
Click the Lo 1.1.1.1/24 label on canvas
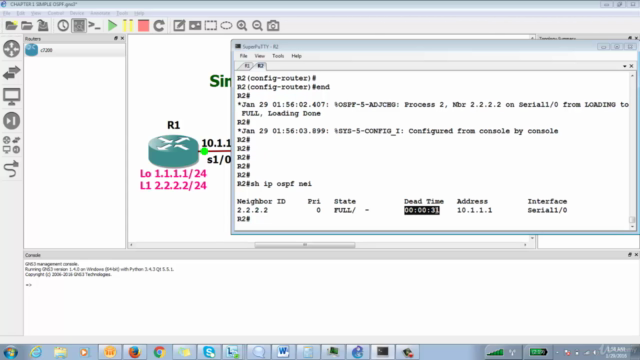pyautogui.click(x=173, y=173)
